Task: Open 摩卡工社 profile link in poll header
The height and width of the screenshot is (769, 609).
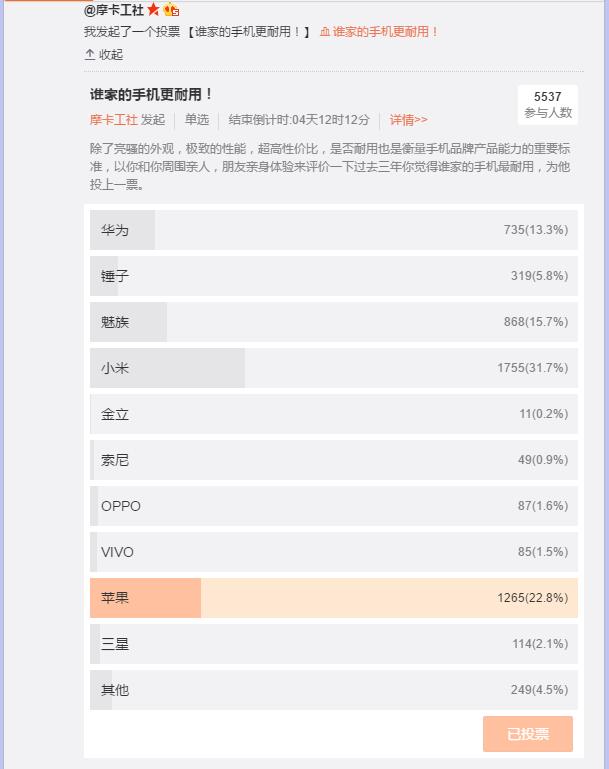Action: pyautogui.click(x=113, y=120)
